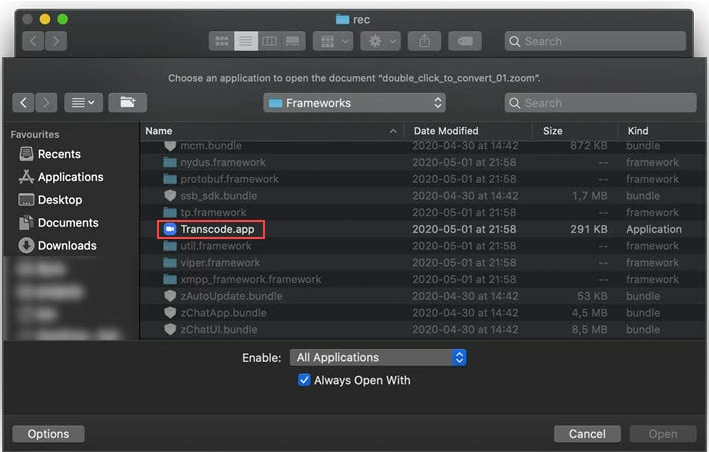Click Application kind cell for Transcode.app
The image size is (709, 452).
654,229
